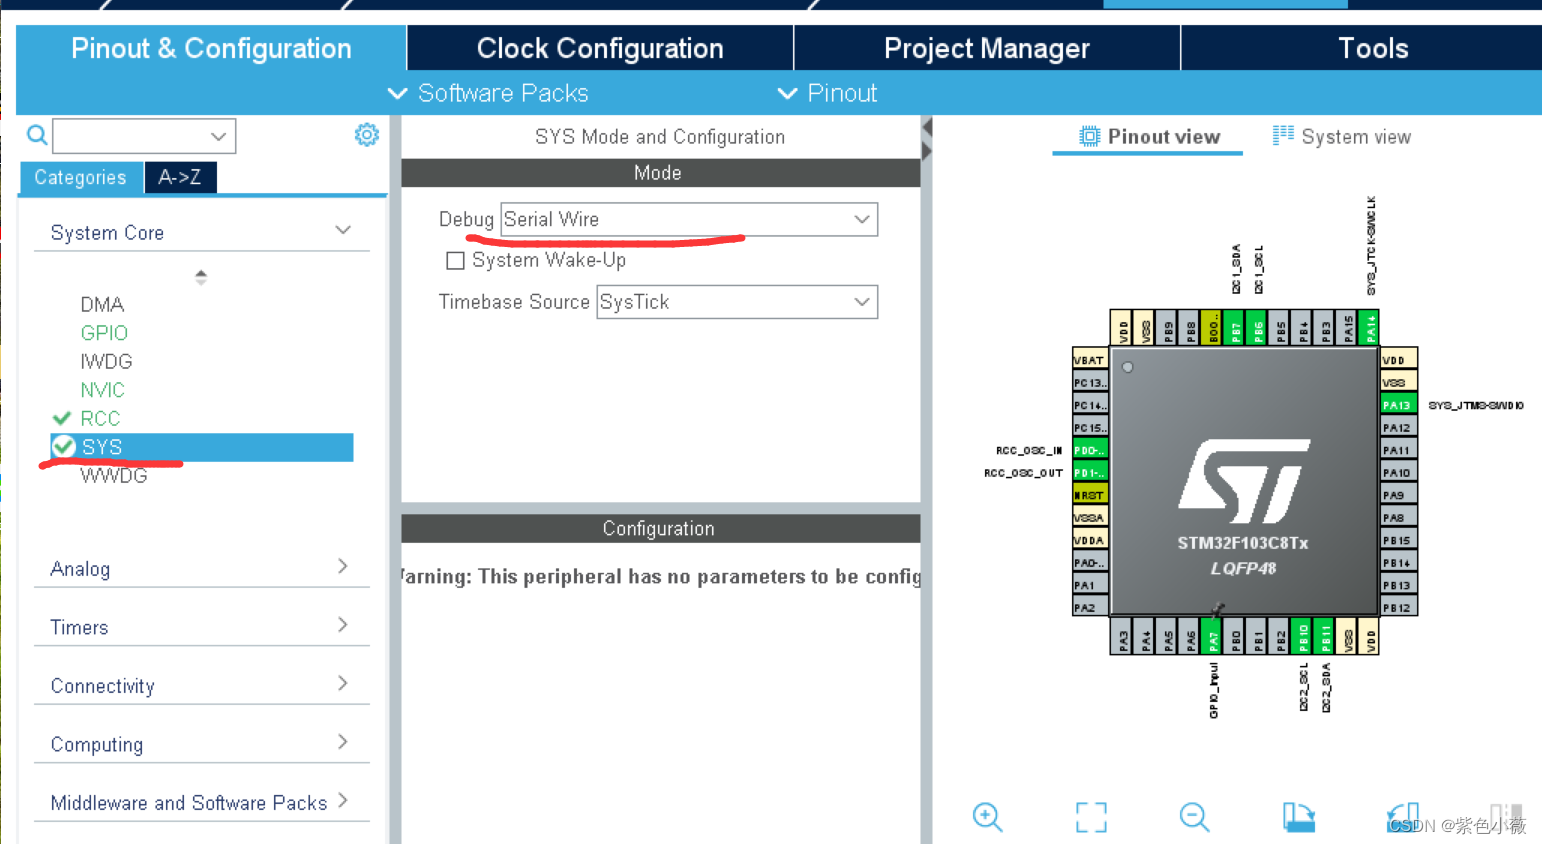Click the NRST pin on the chip

pos(1090,495)
